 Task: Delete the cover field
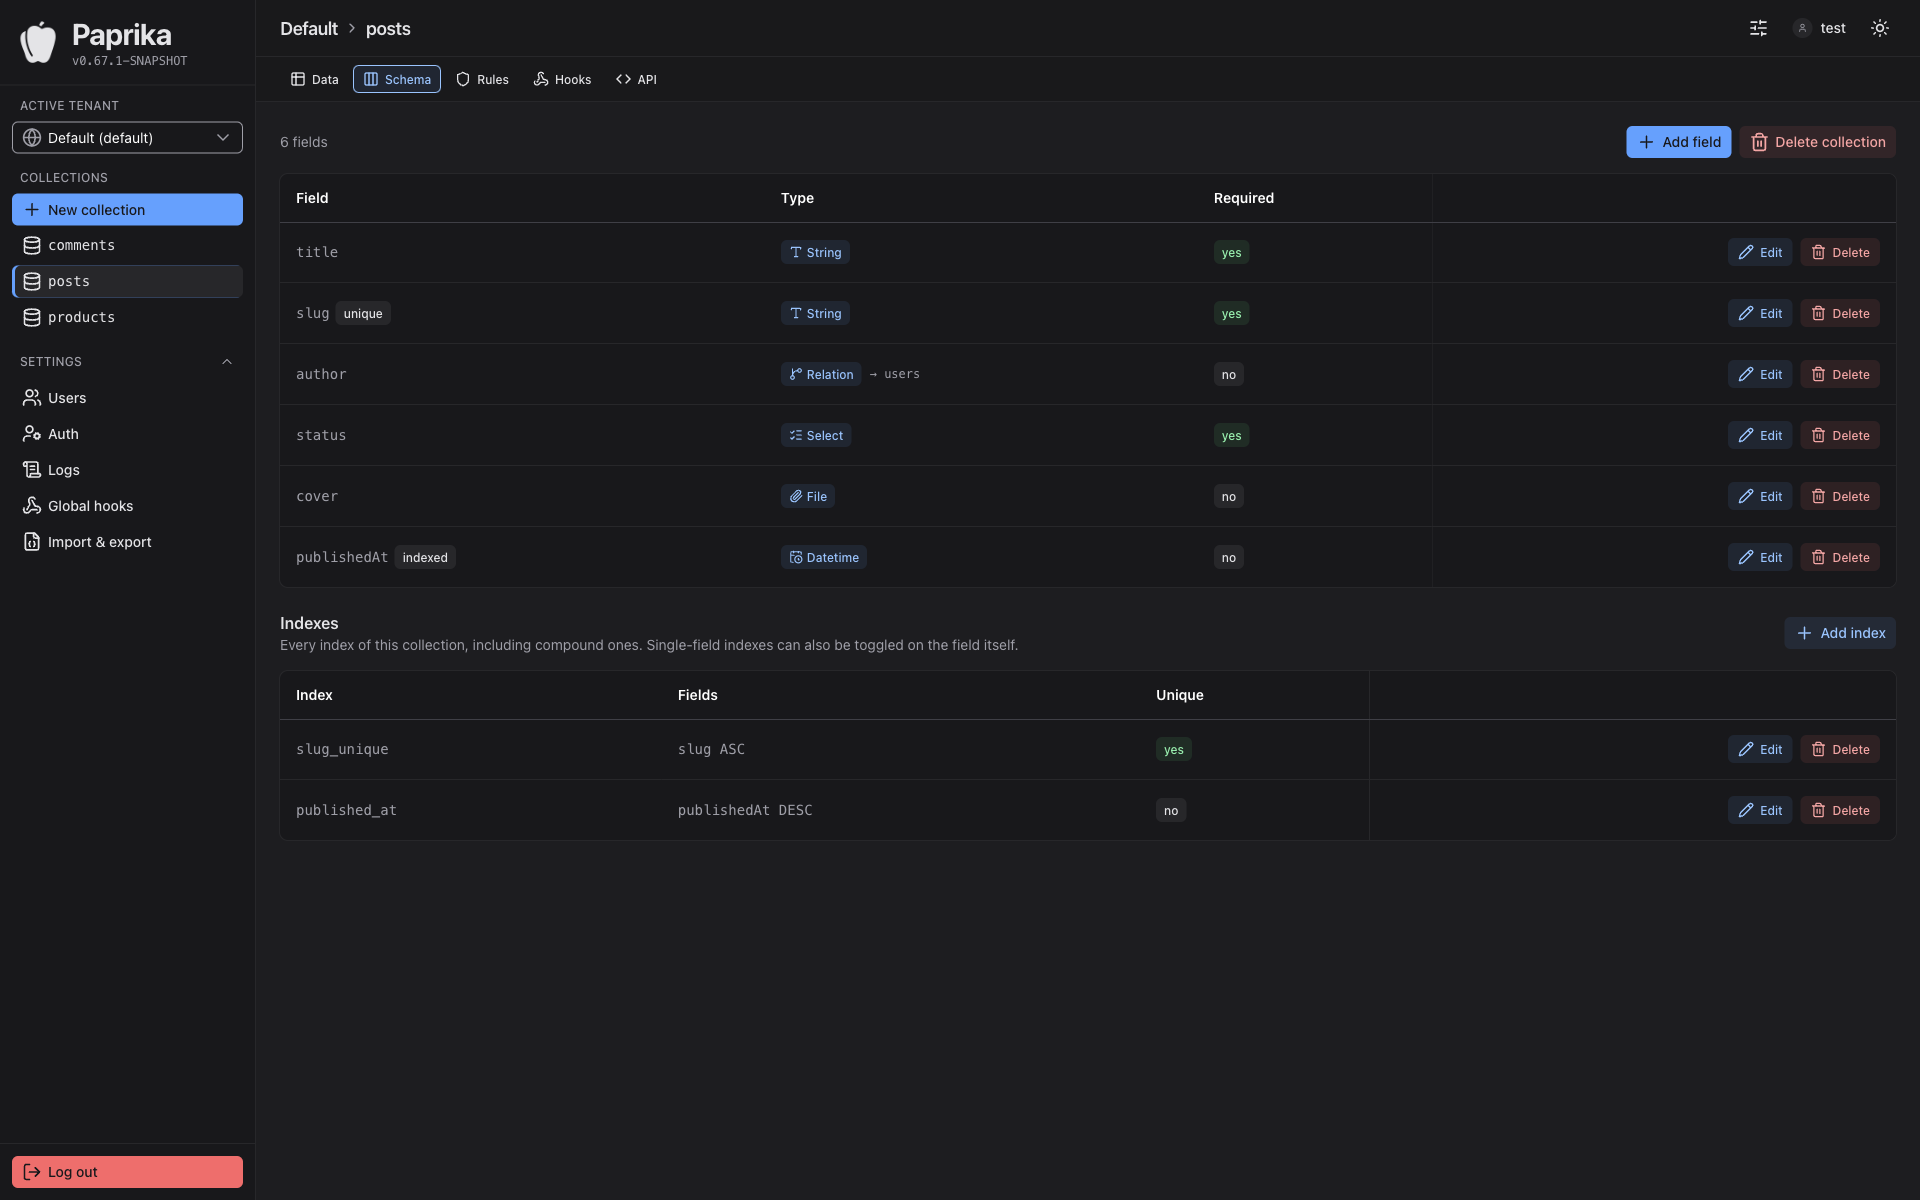(1840, 497)
